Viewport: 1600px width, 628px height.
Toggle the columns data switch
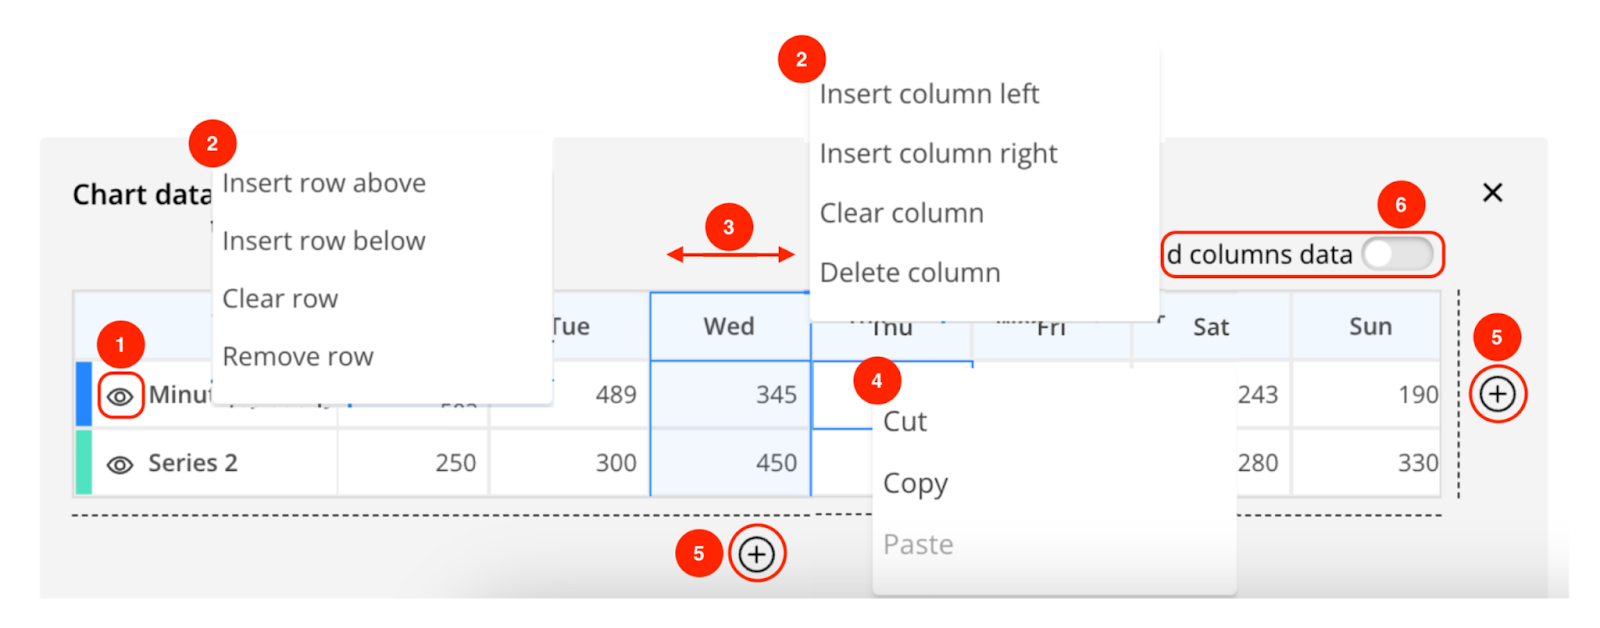click(1398, 254)
